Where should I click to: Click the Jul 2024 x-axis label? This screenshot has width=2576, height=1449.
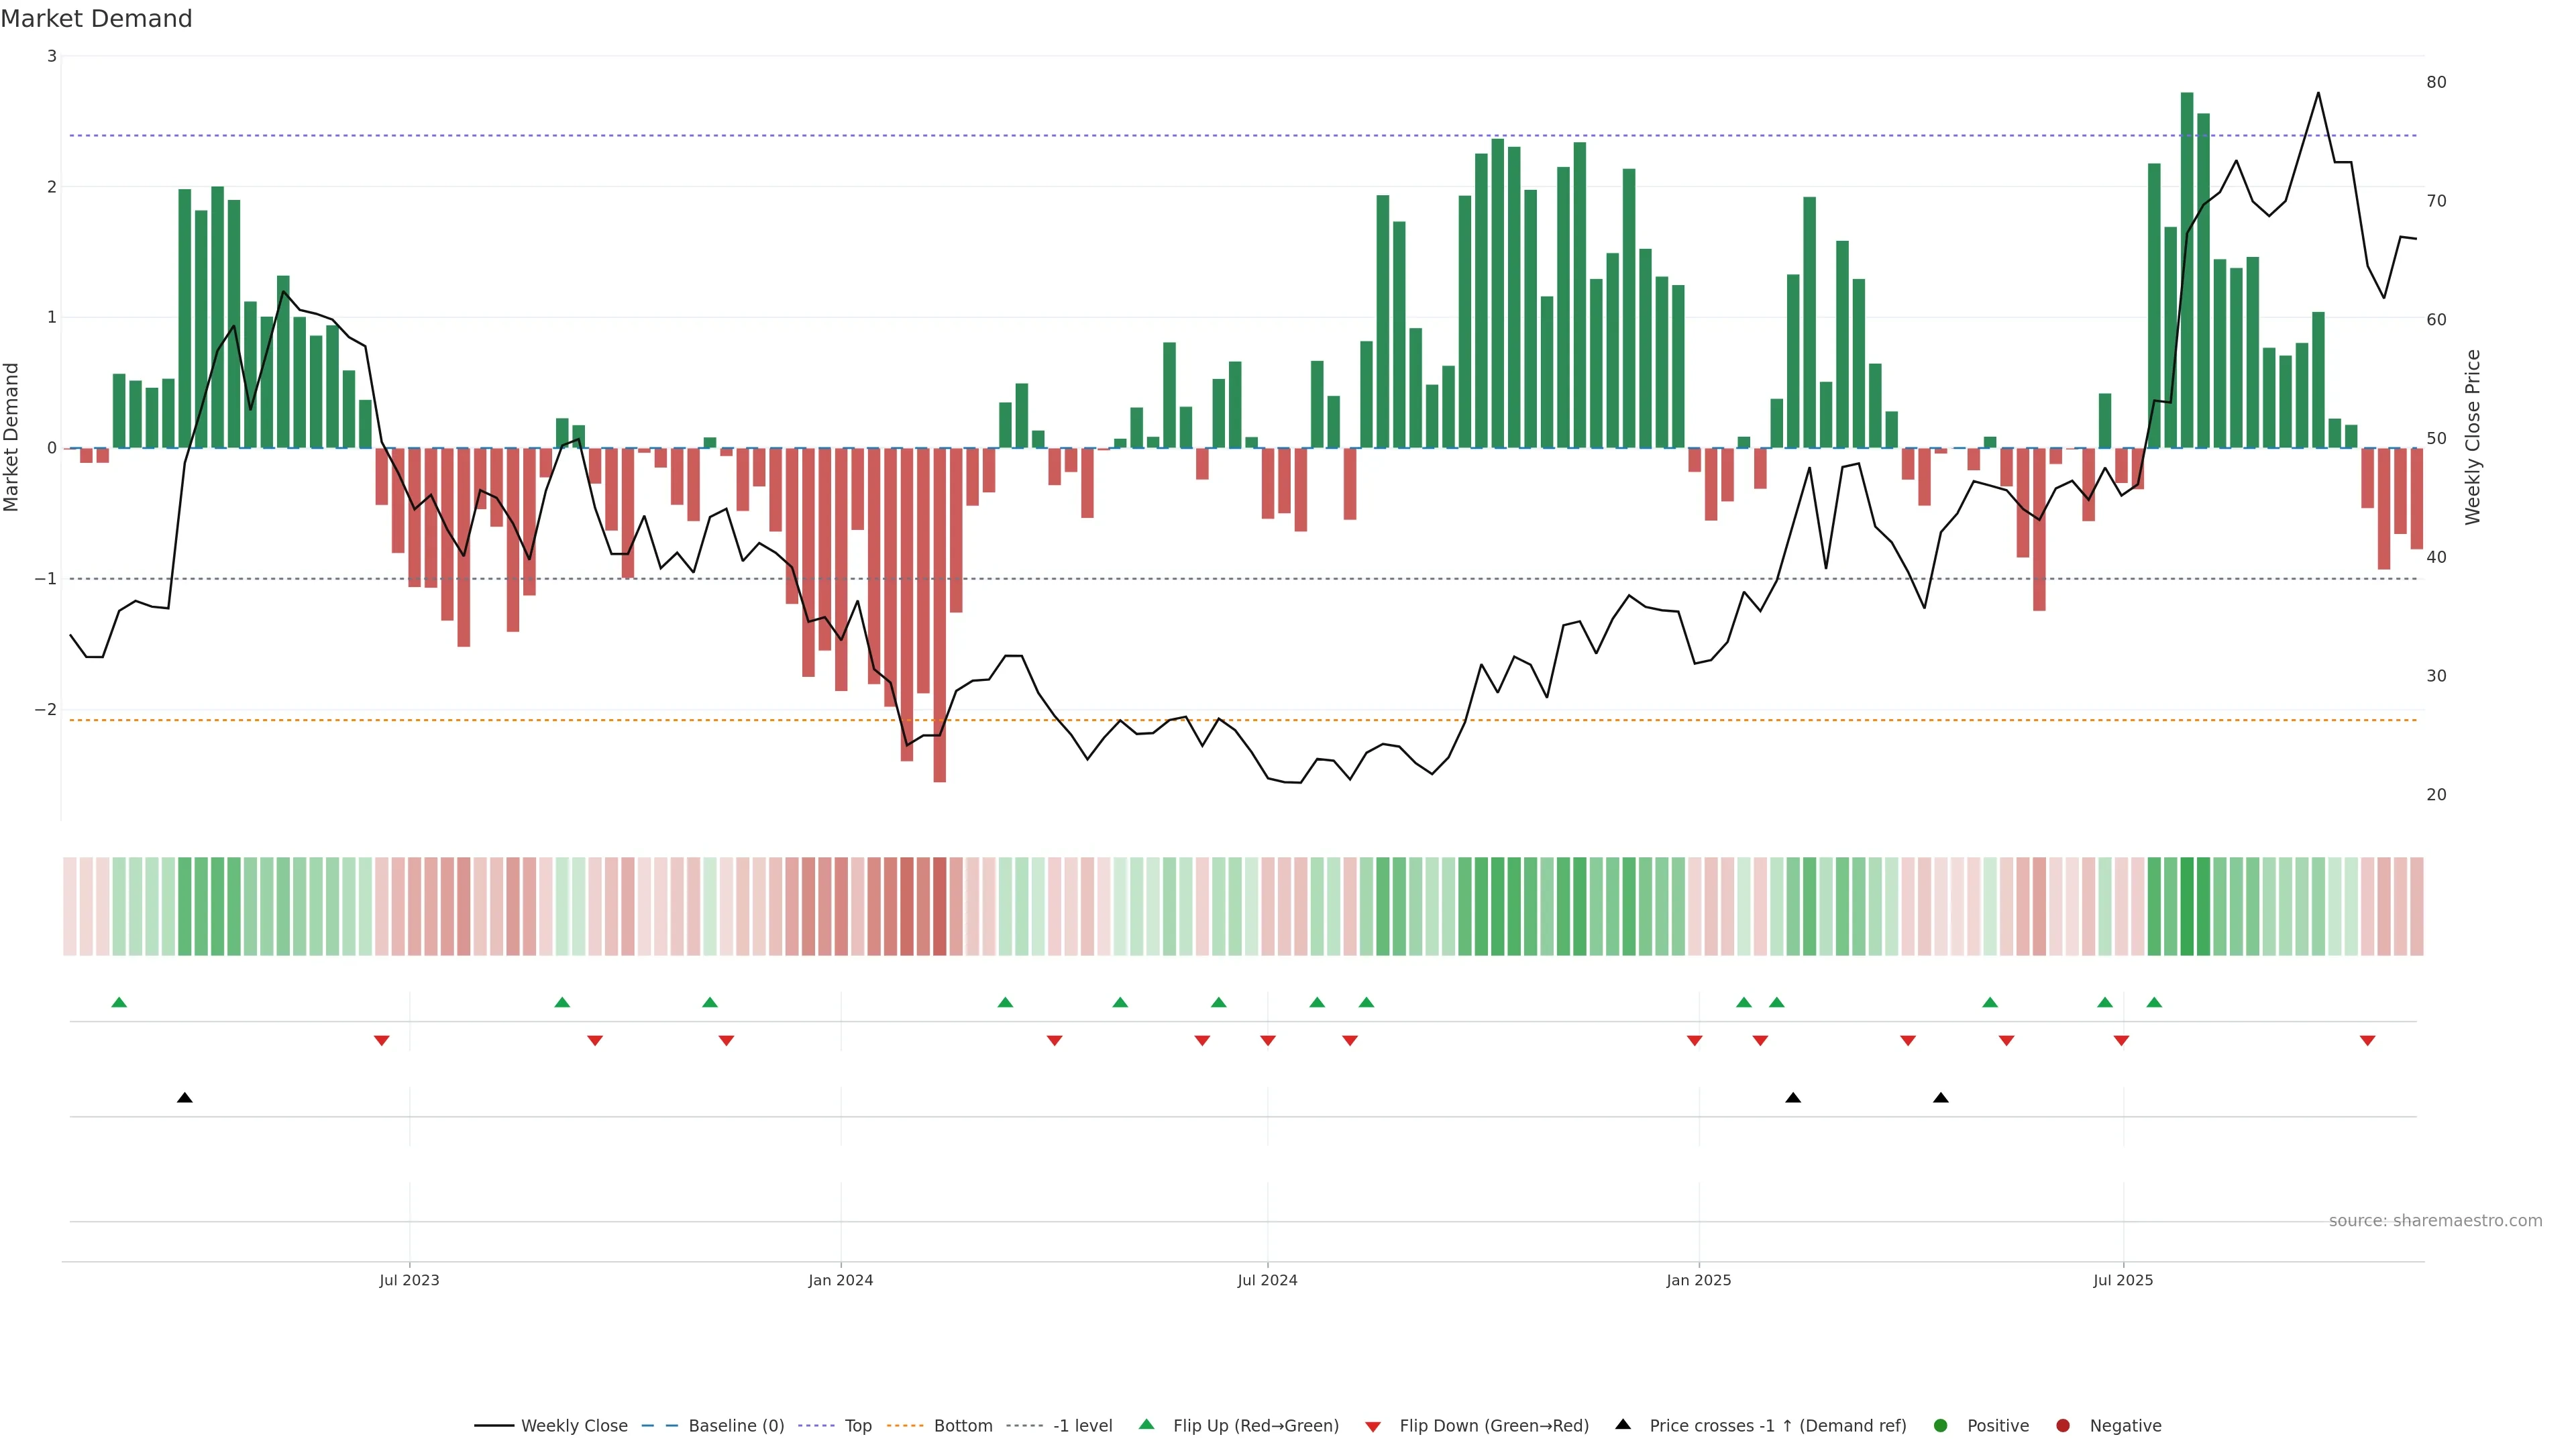point(1267,1280)
